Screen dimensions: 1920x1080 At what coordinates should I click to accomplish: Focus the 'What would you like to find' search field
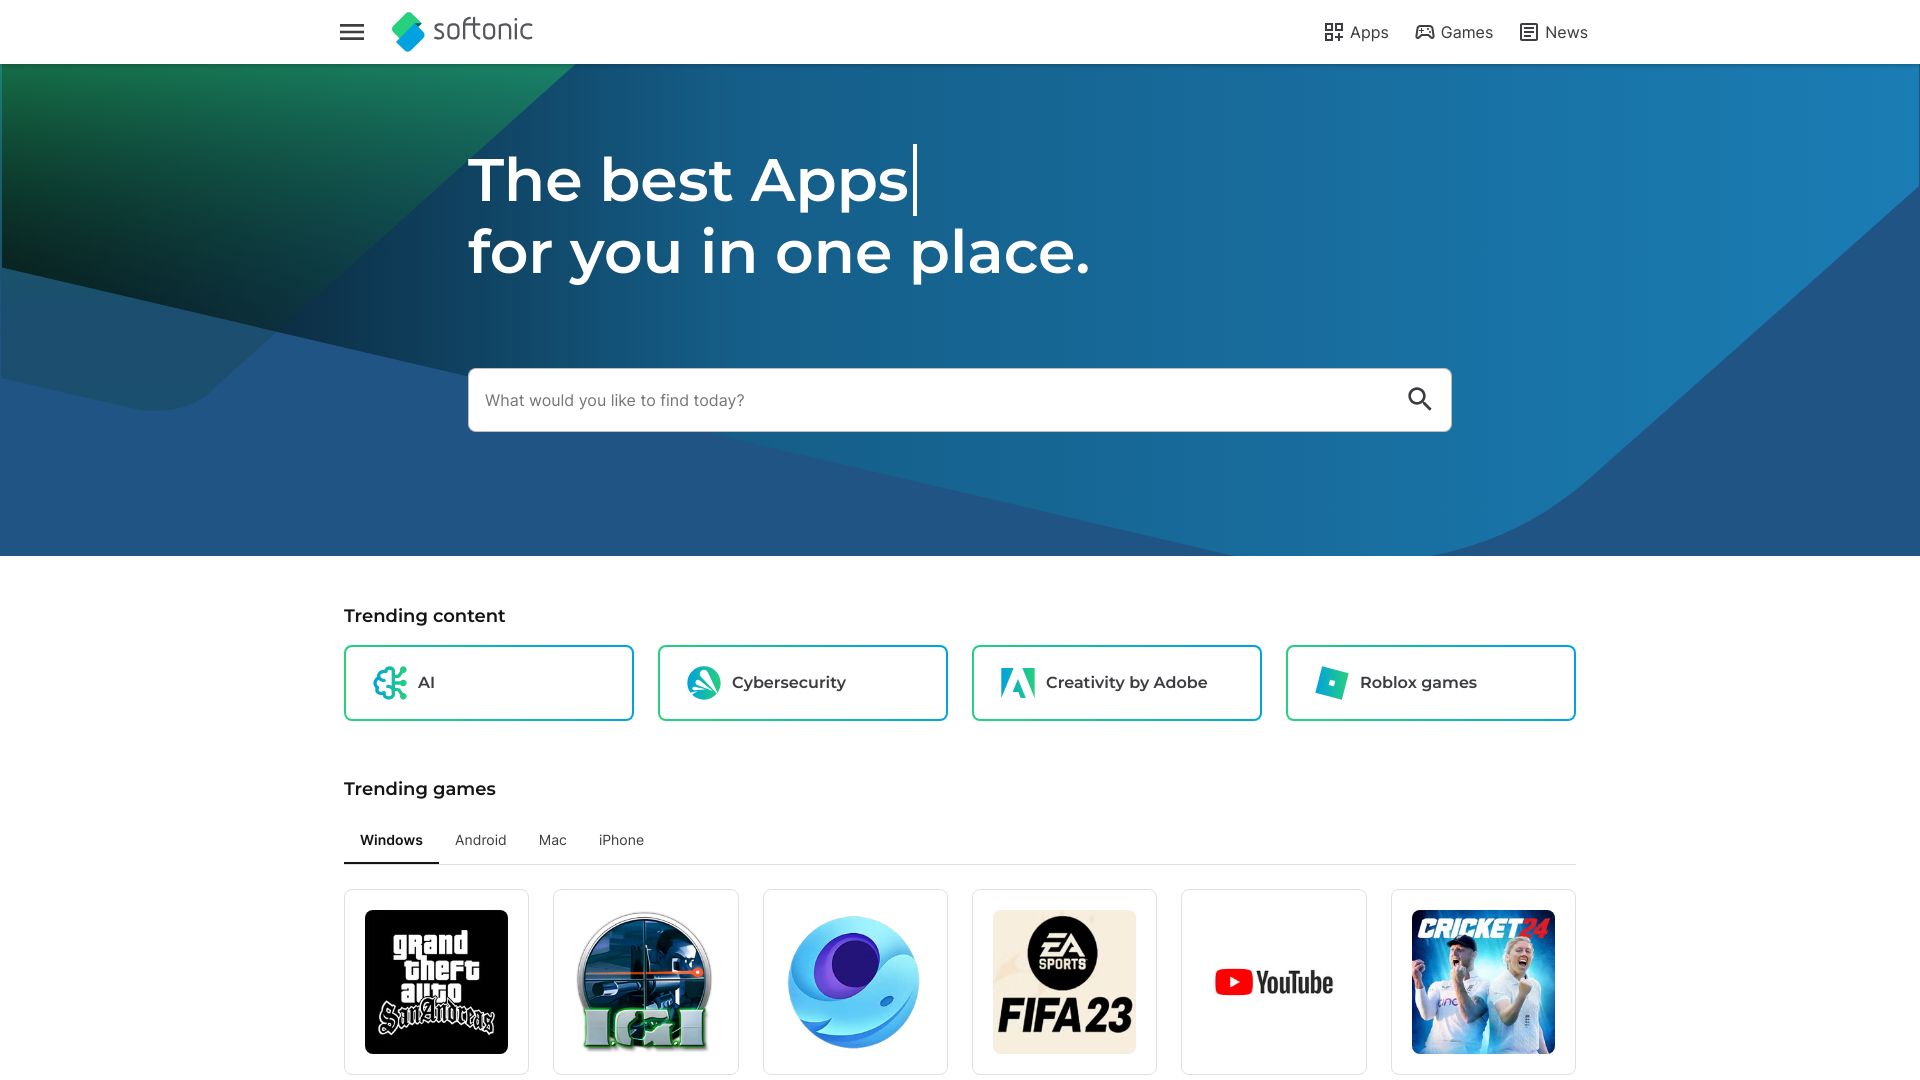[935, 400]
